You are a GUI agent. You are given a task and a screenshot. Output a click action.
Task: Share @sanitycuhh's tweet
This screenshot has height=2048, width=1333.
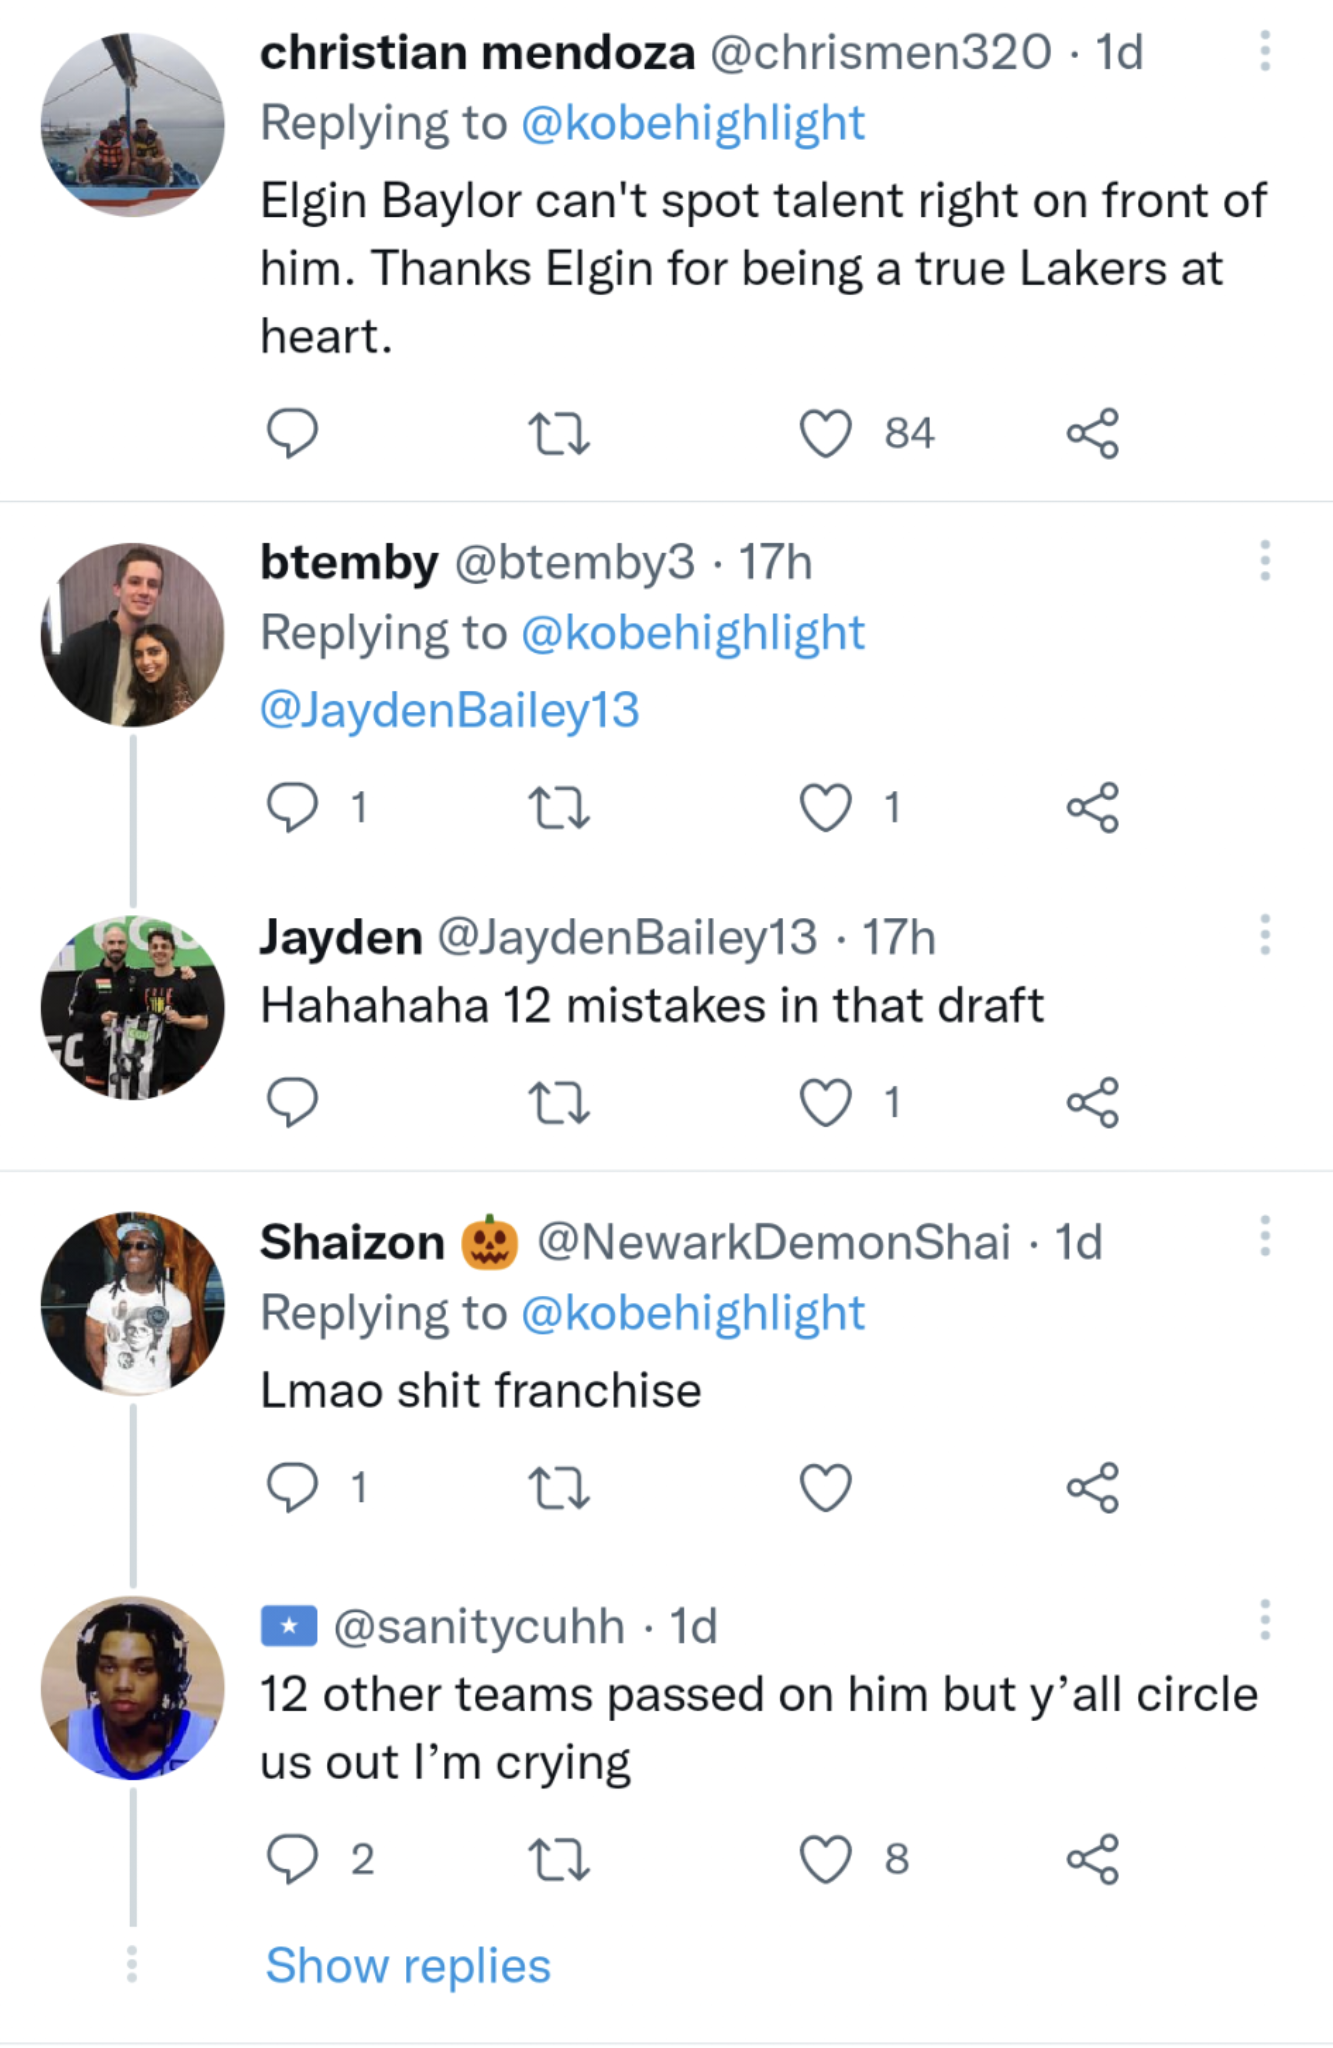click(x=1092, y=1859)
